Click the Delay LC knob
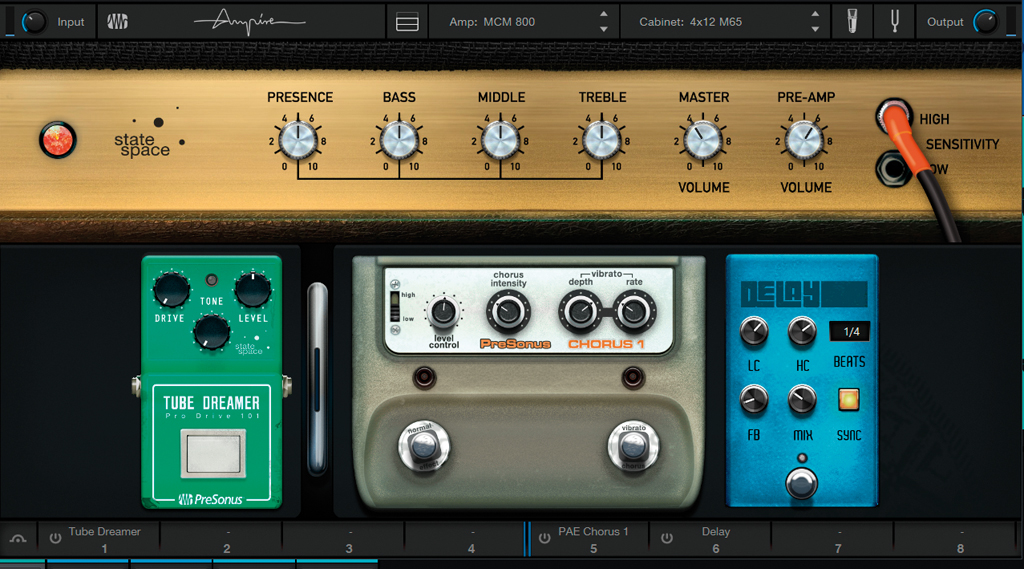Viewport: 1024px width, 569px height. pos(754,332)
